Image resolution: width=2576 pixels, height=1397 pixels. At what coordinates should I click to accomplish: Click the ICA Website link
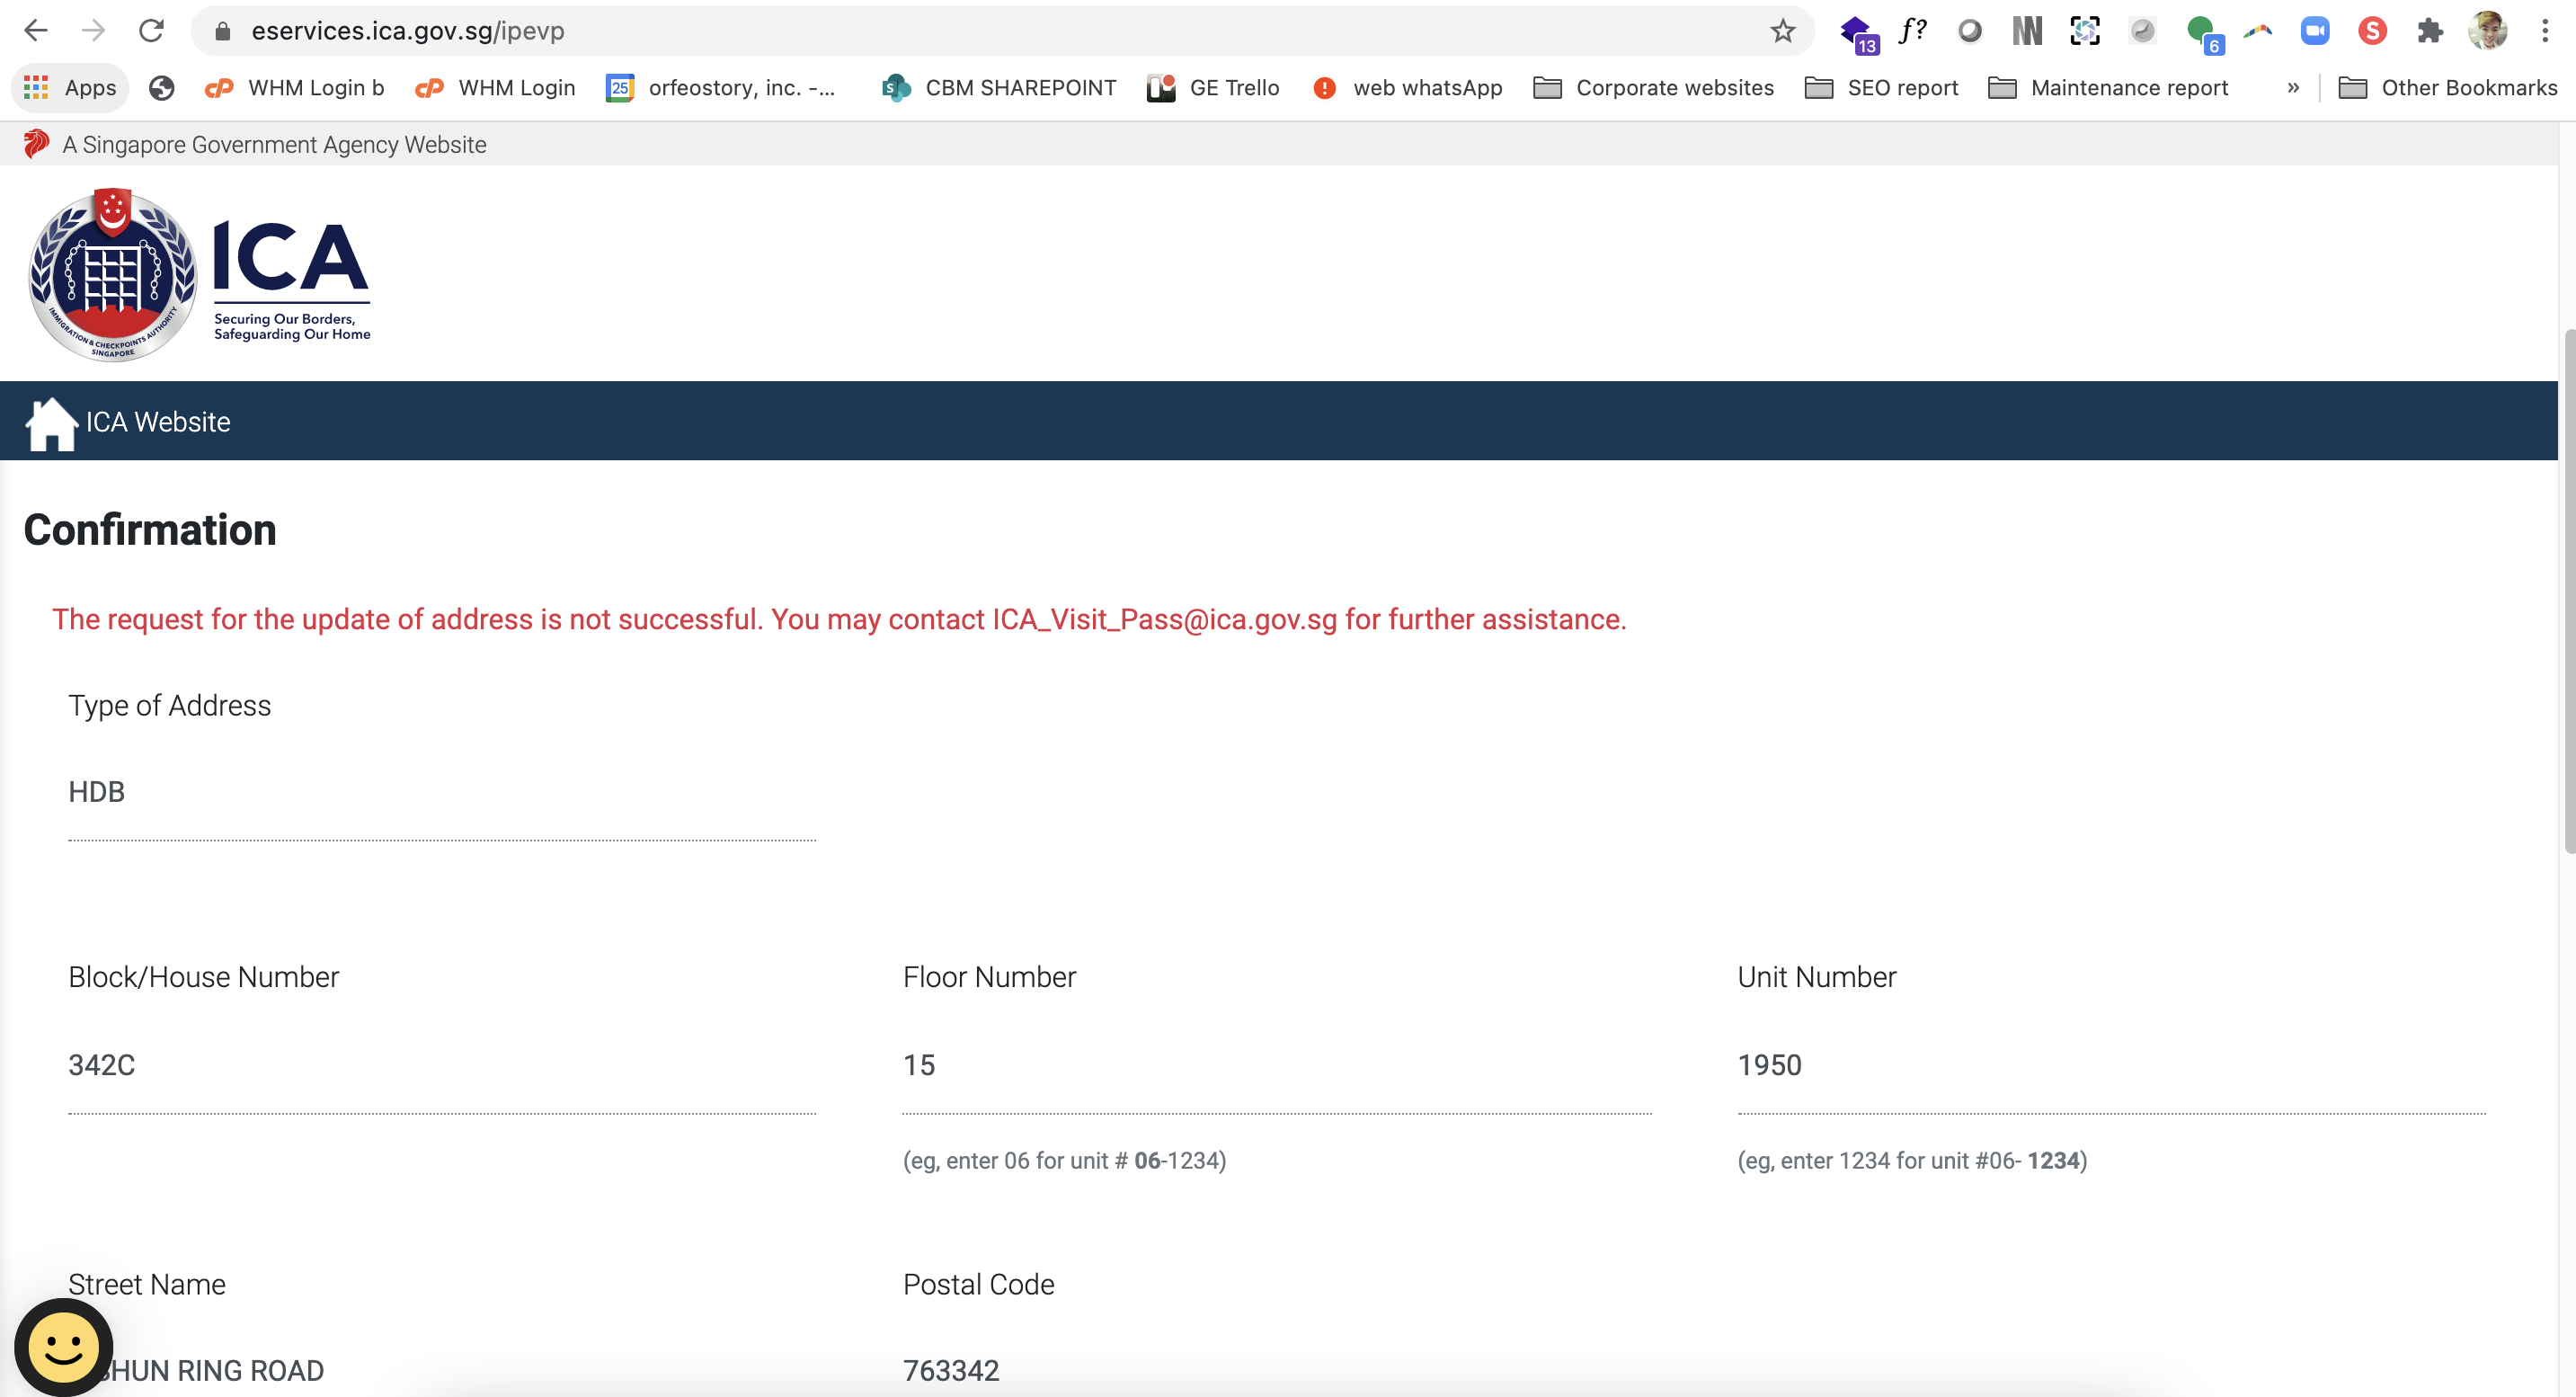coord(158,422)
